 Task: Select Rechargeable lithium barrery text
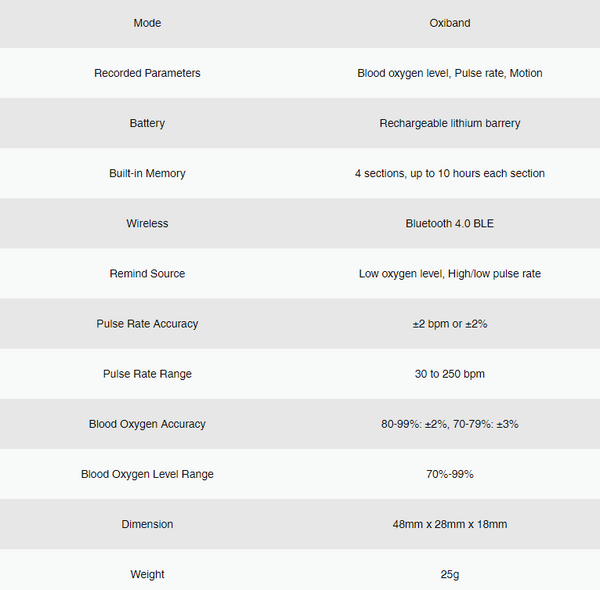click(450, 123)
